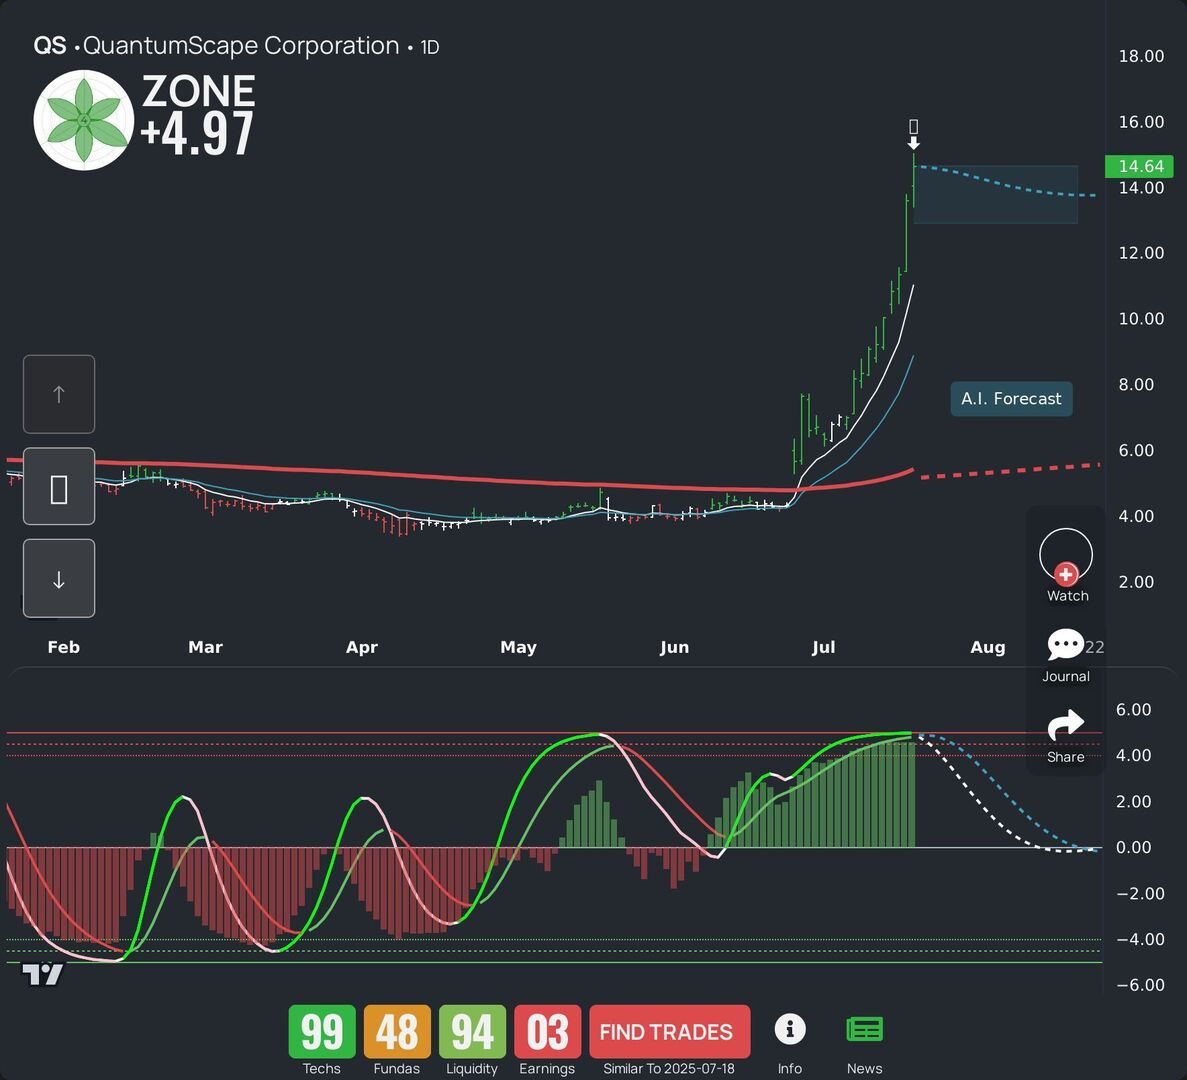The height and width of the screenshot is (1080, 1187).
Task: Click the Jul label on time axis
Action: (x=824, y=647)
